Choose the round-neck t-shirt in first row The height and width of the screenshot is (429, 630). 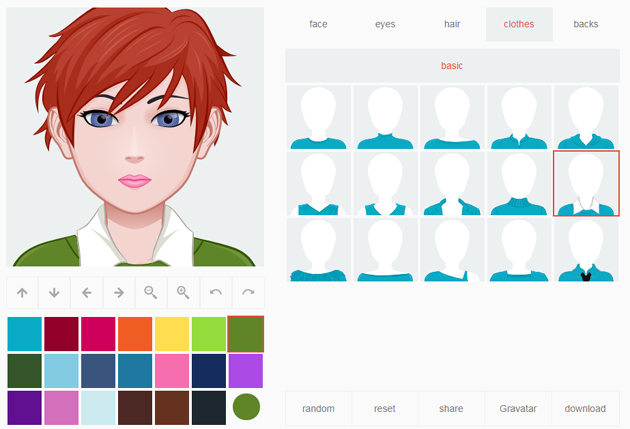tap(319, 117)
